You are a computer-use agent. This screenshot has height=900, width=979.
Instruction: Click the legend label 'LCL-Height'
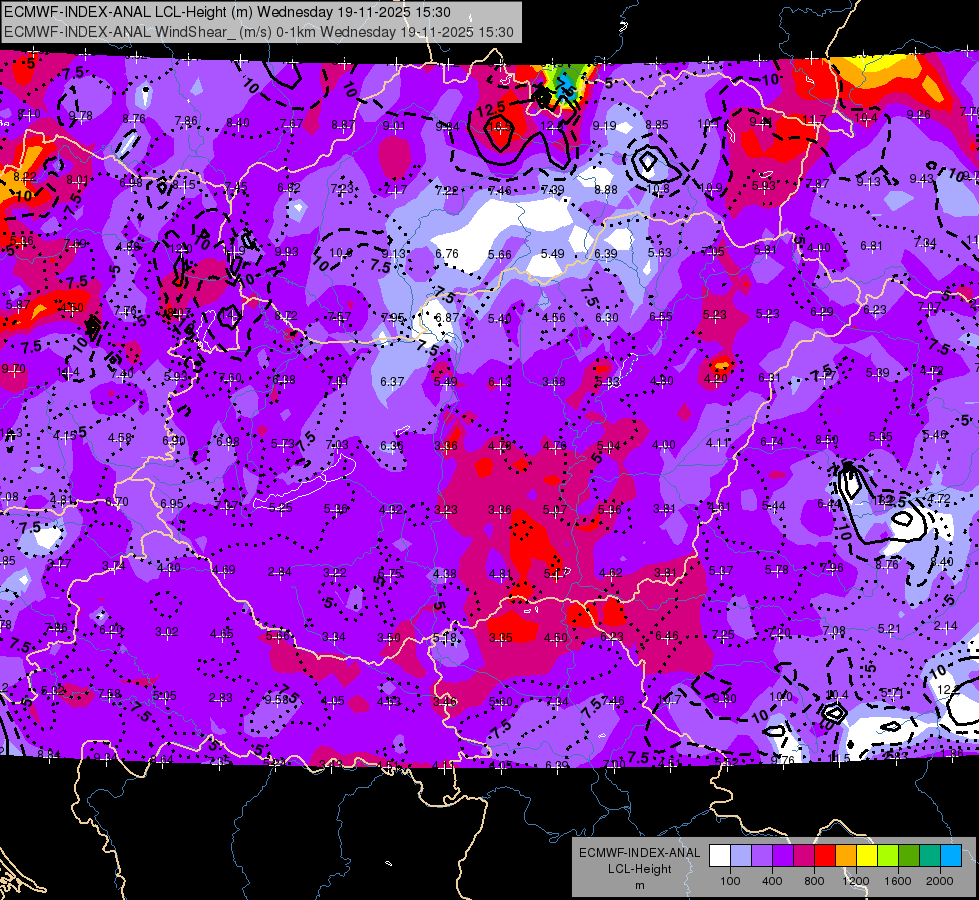639,869
